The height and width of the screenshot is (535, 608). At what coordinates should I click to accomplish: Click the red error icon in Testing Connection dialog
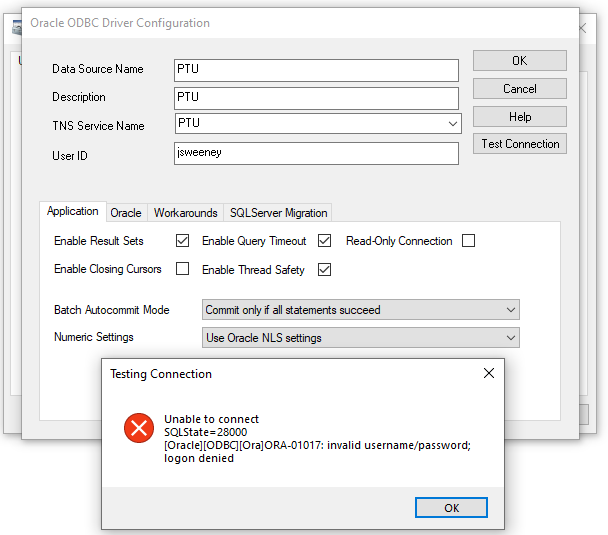pos(139,428)
